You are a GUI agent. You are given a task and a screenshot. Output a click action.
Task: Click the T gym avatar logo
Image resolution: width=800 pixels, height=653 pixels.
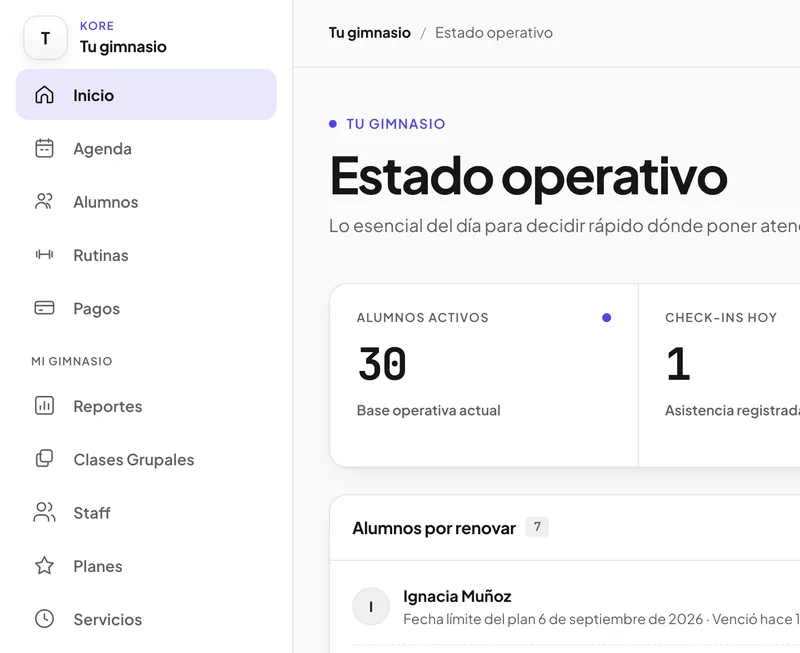pyautogui.click(x=45, y=38)
